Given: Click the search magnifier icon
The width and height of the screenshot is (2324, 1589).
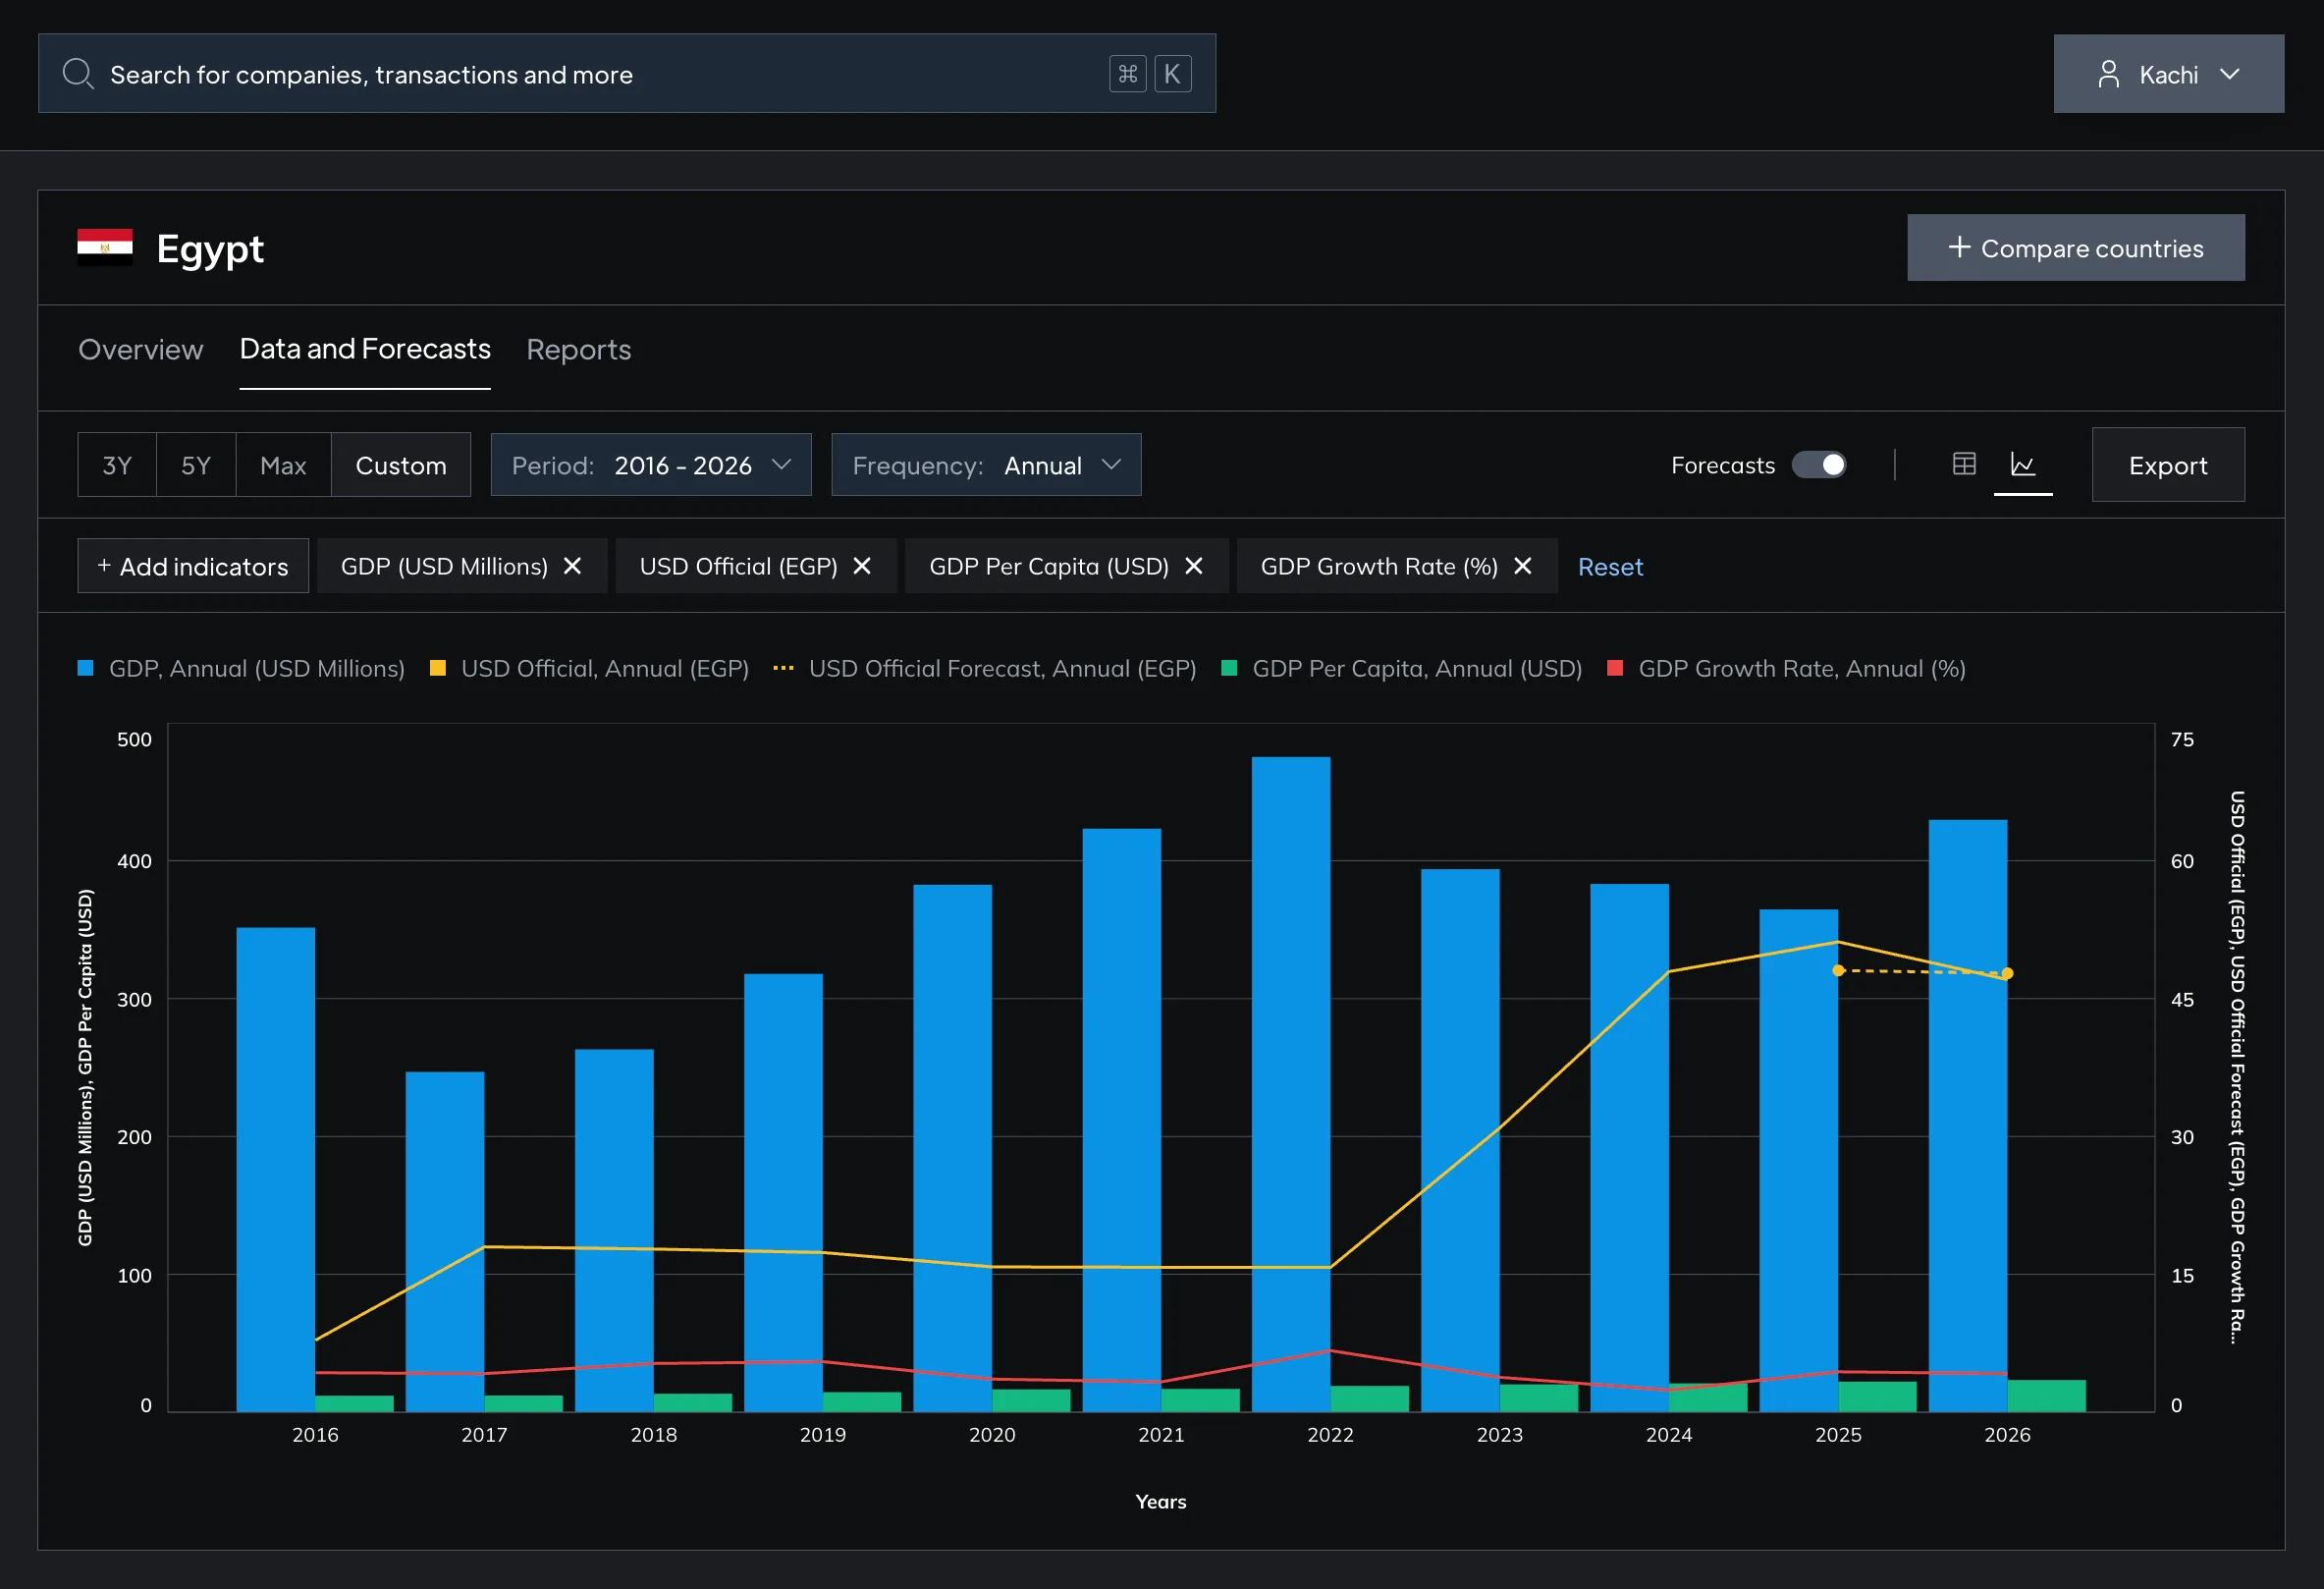Looking at the screenshot, I should [77, 74].
